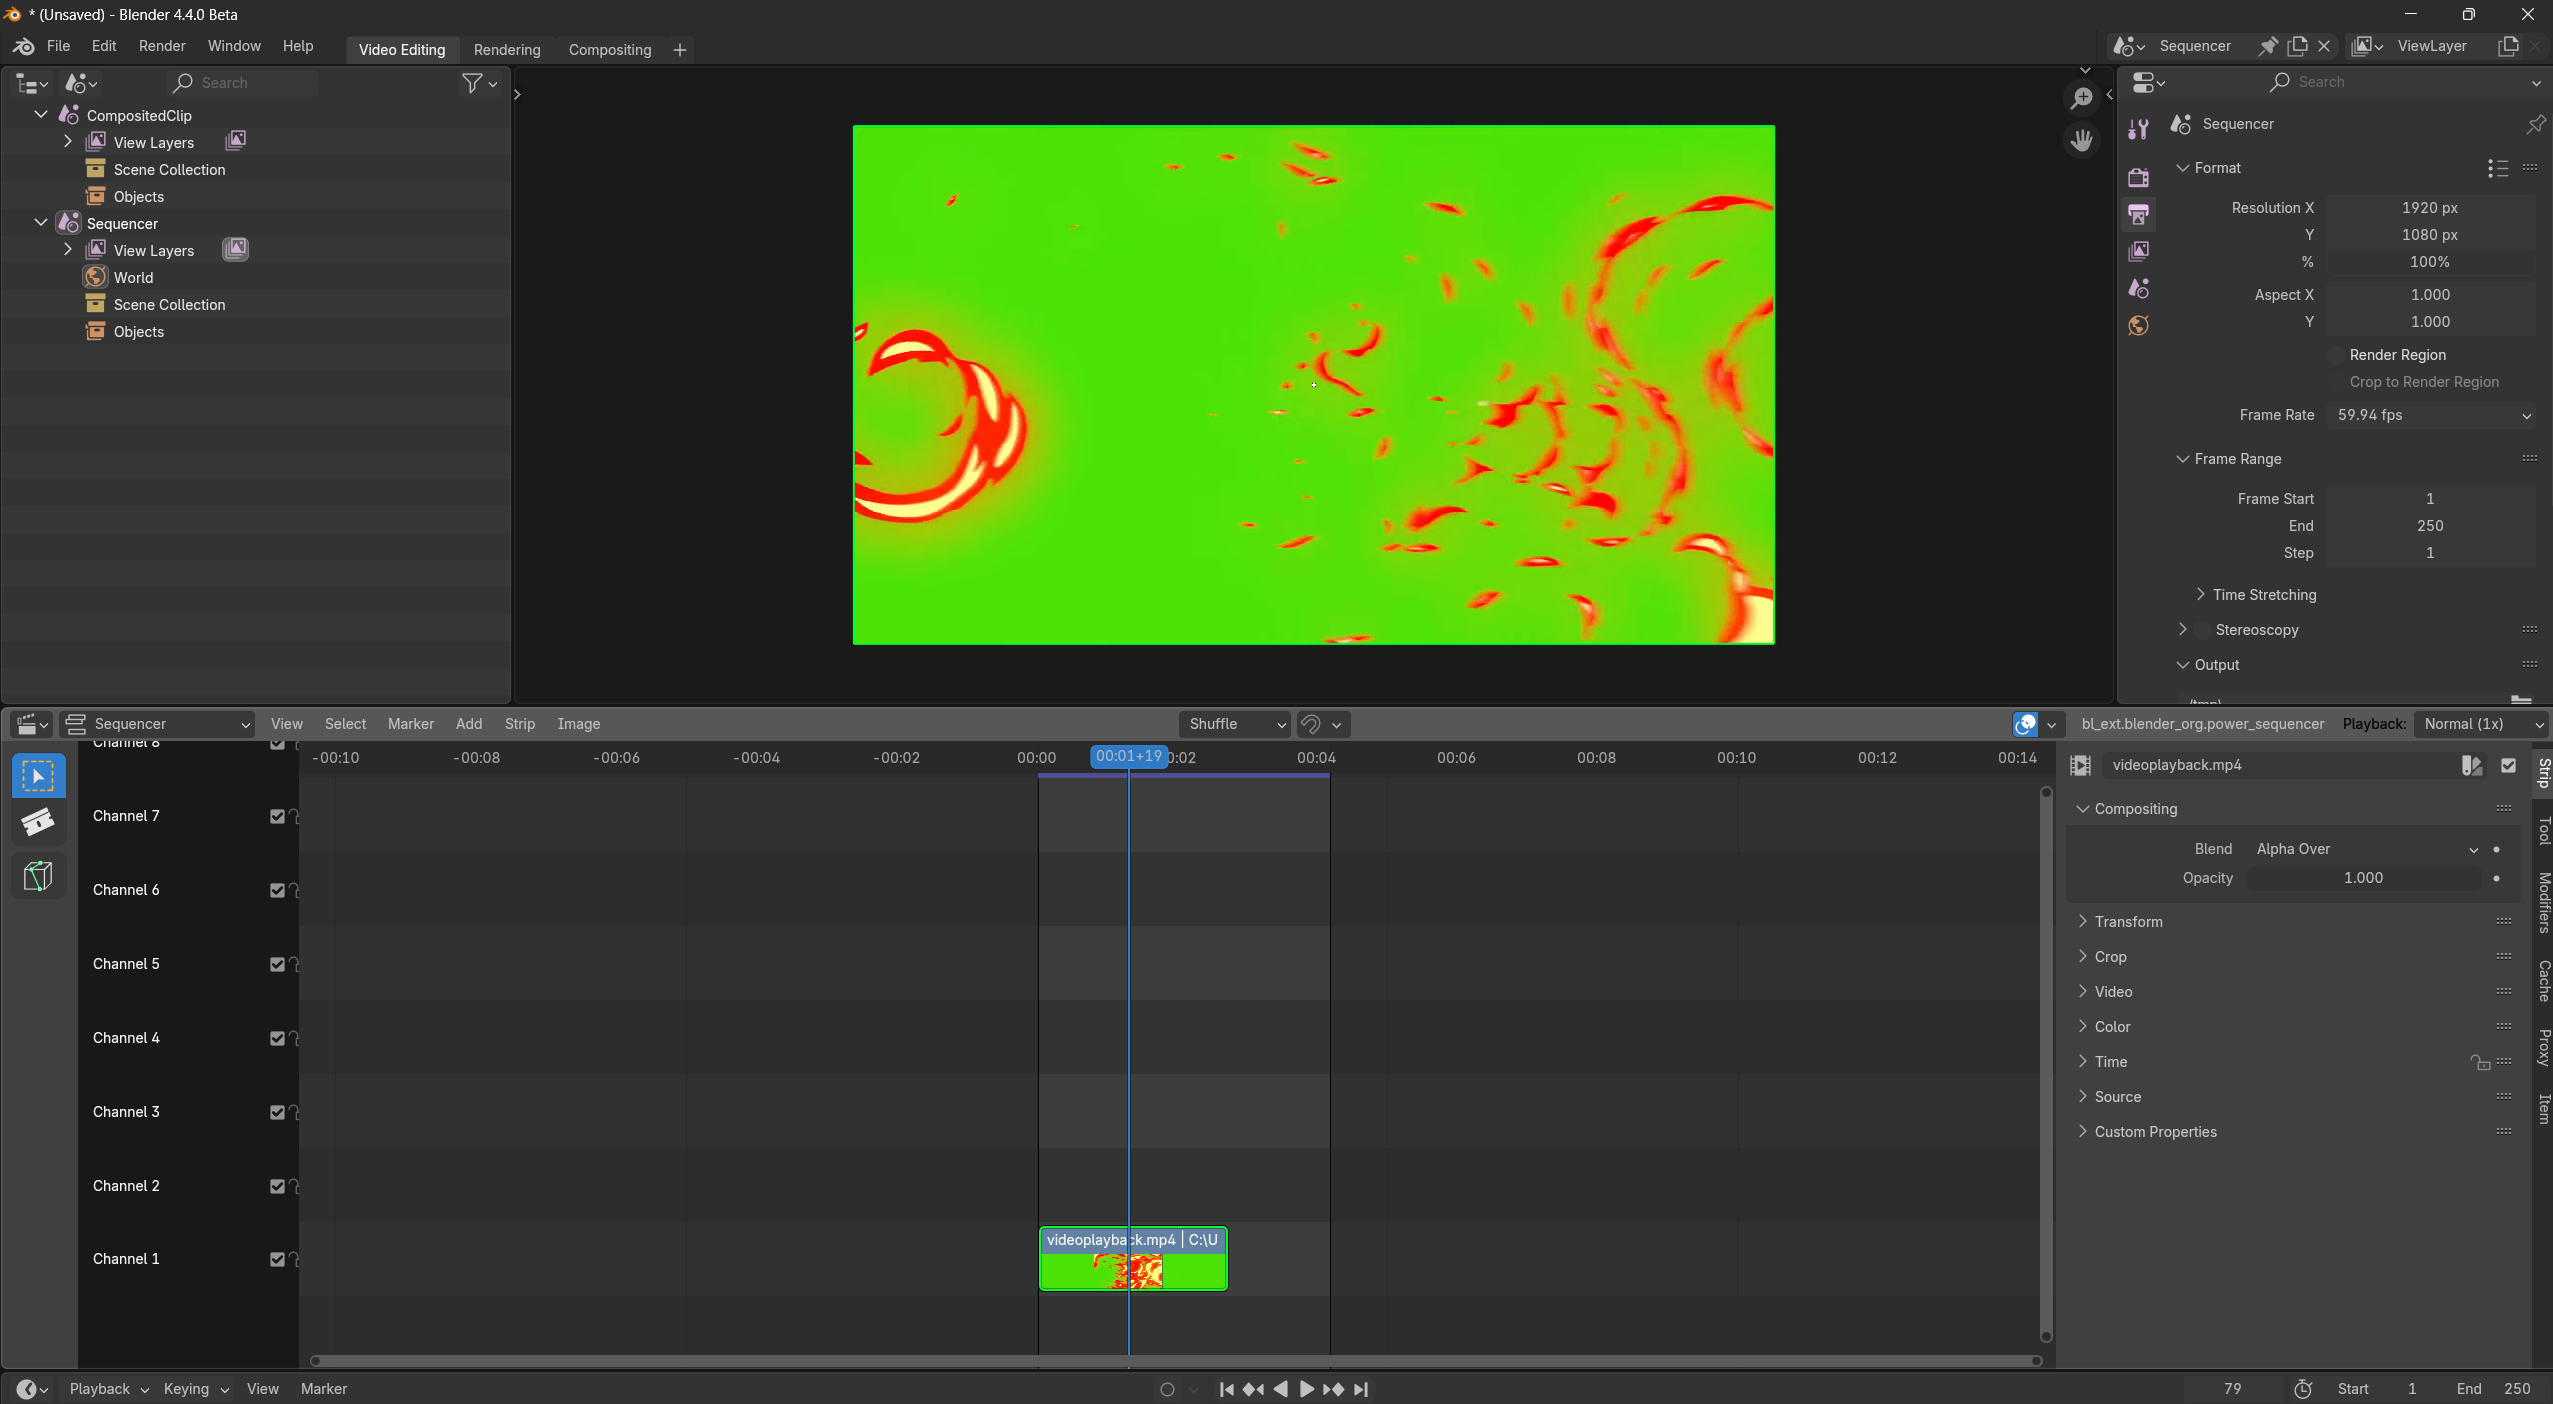Click the Modifiers sidebar tab

coord(2543,903)
